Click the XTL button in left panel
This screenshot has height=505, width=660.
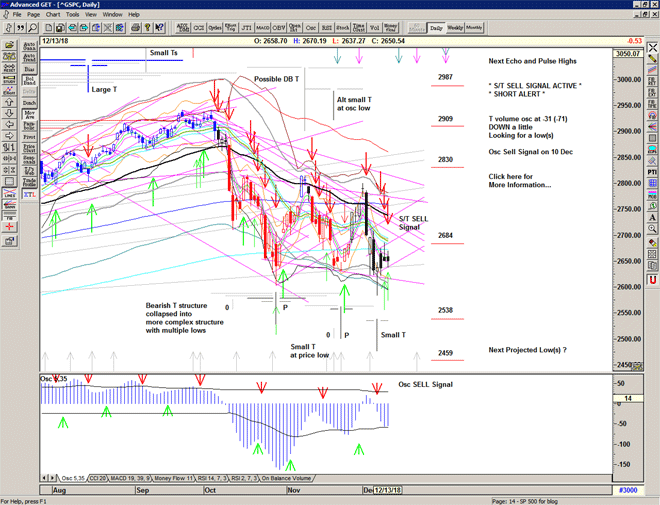click(x=29, y=196)
